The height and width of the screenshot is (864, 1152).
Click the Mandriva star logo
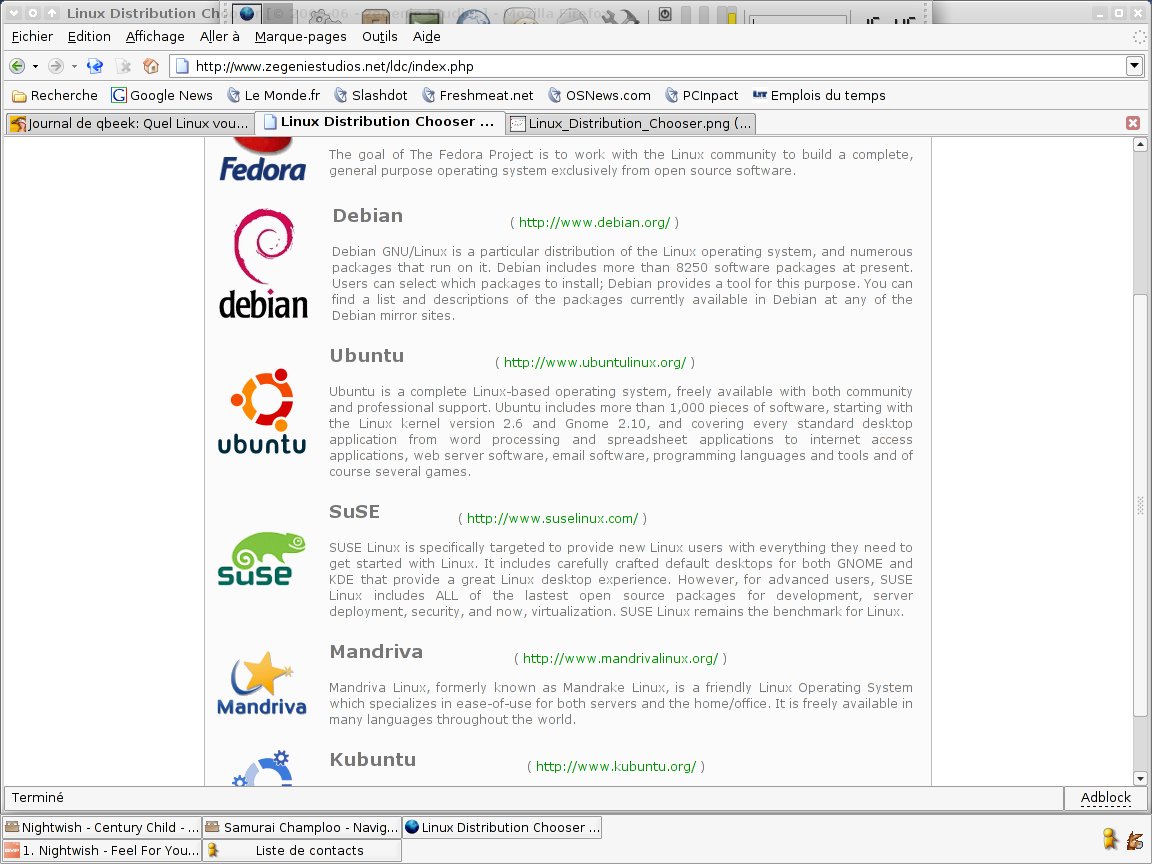[262, 684]
